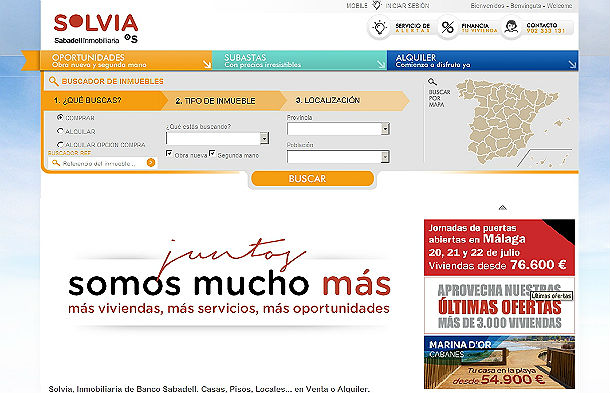Open the Marina d'Or Cabanes banner
Screen dimensions: 610x393
(x=499, y=362)
